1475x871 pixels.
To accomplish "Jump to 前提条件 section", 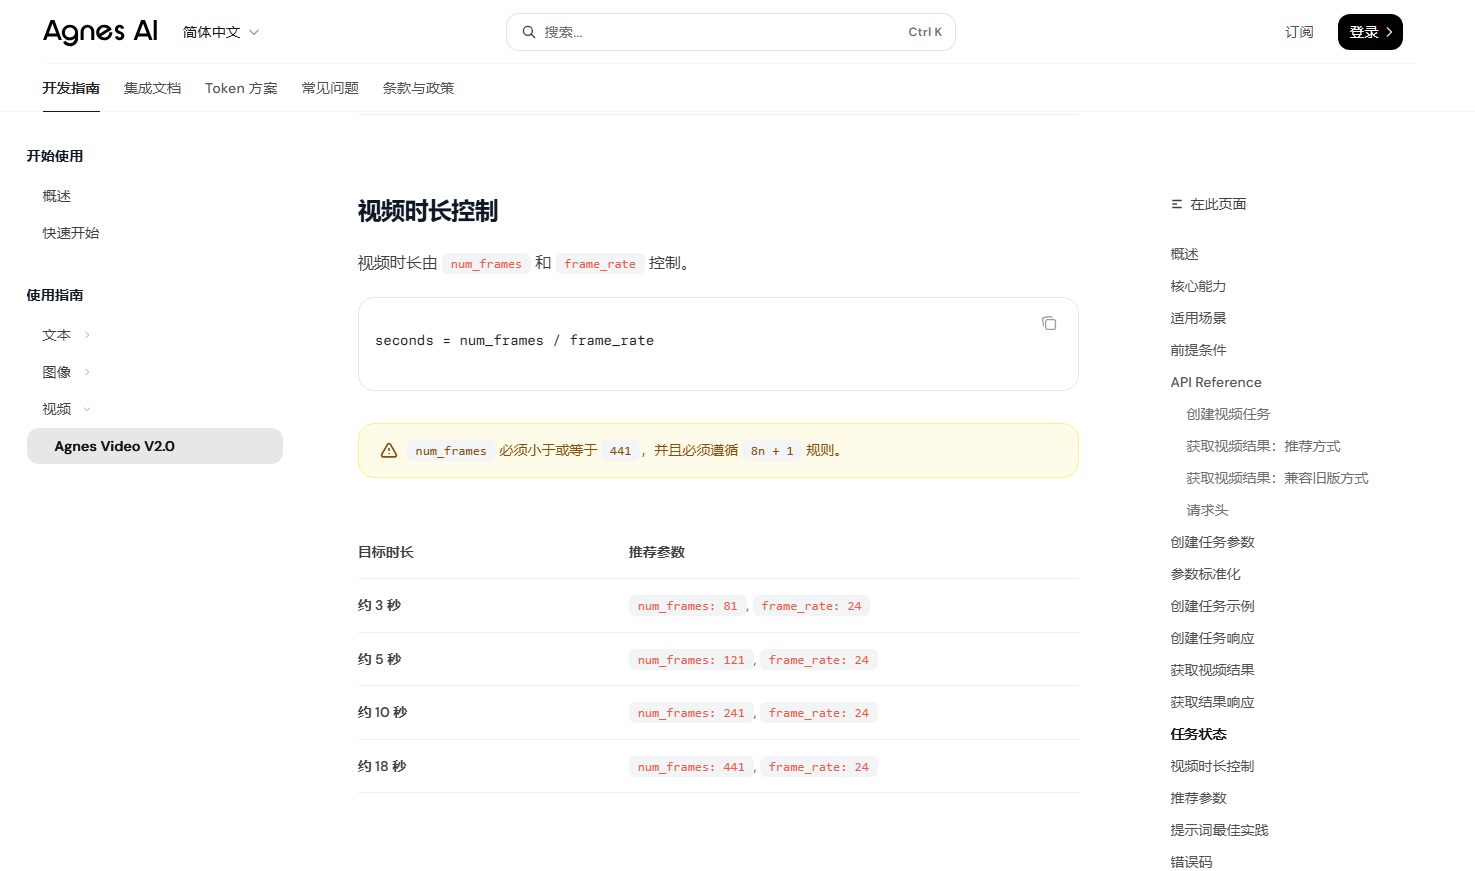I will coord(1198,350).
